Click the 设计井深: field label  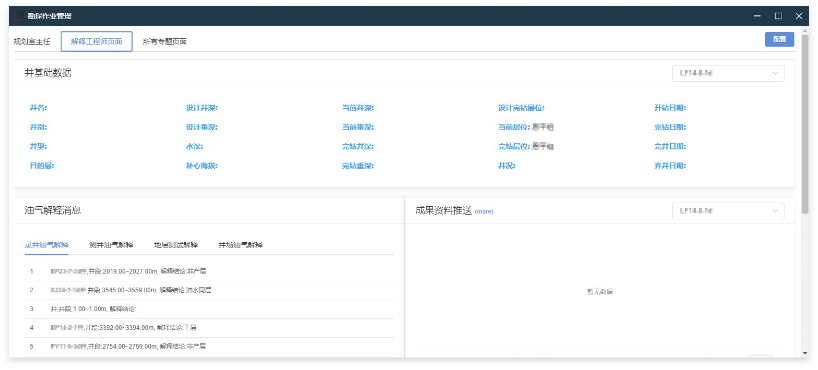click(x=202, y=108)
